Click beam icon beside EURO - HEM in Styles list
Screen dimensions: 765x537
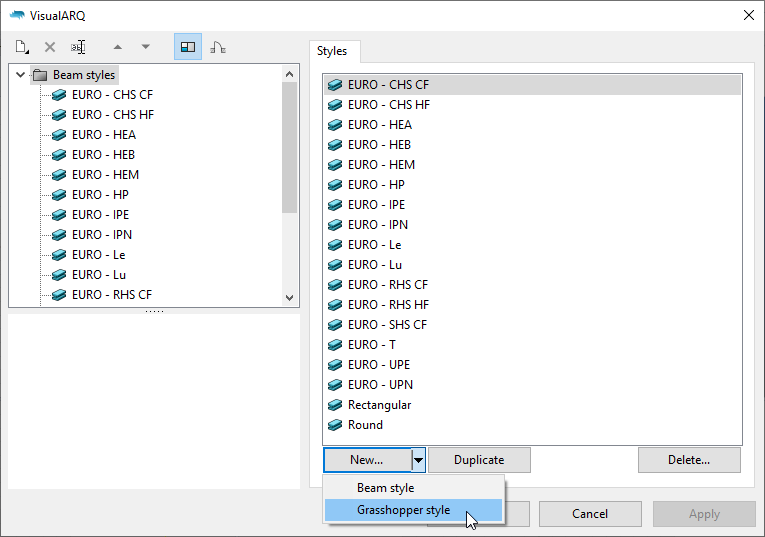pyautogui.click(x=335, y=165)
